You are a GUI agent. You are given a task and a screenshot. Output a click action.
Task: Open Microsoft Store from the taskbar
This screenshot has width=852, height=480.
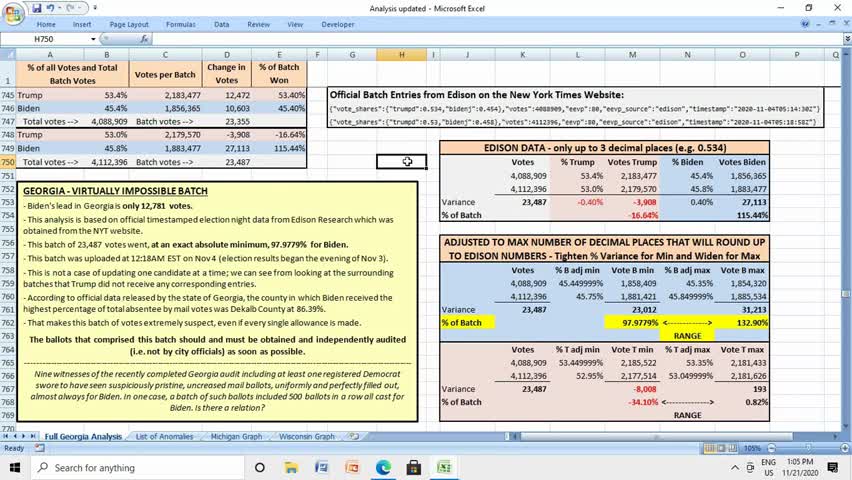pos(414,467)
